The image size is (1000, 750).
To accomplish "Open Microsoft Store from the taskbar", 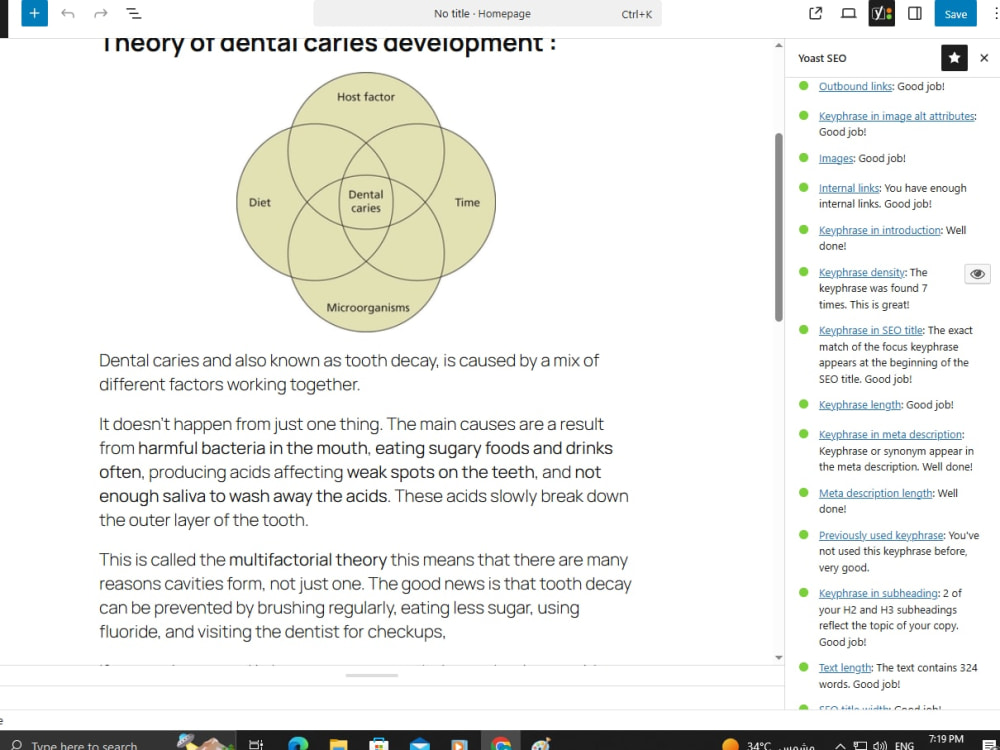I will pyautogui.click(x=379, y=744).
